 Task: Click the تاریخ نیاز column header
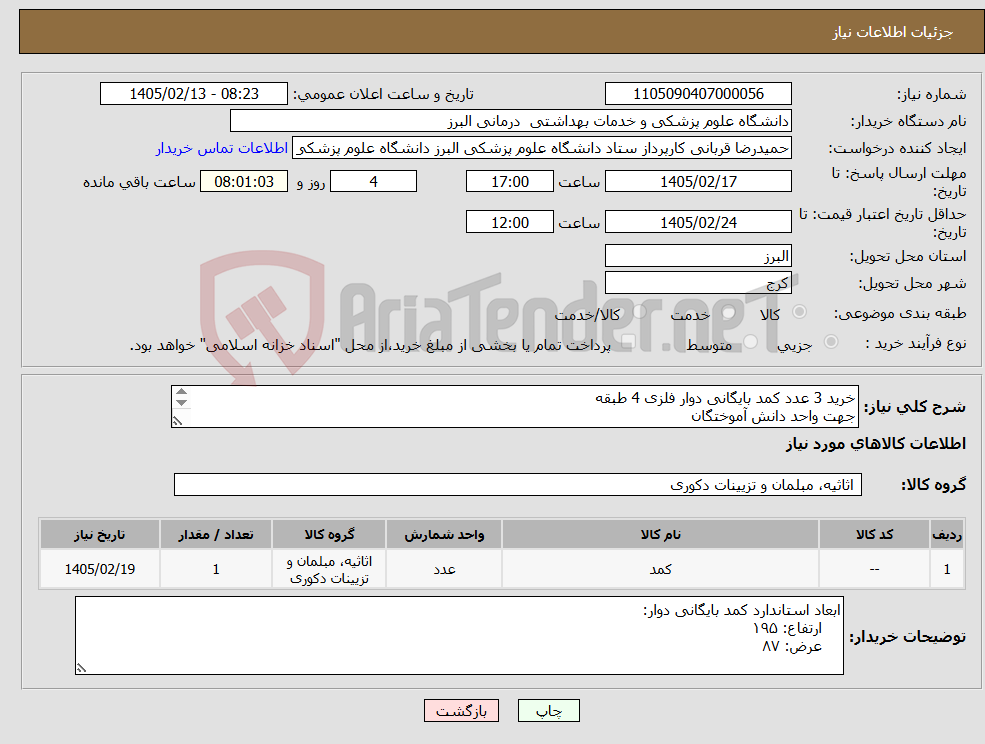(x=99, y=534)
